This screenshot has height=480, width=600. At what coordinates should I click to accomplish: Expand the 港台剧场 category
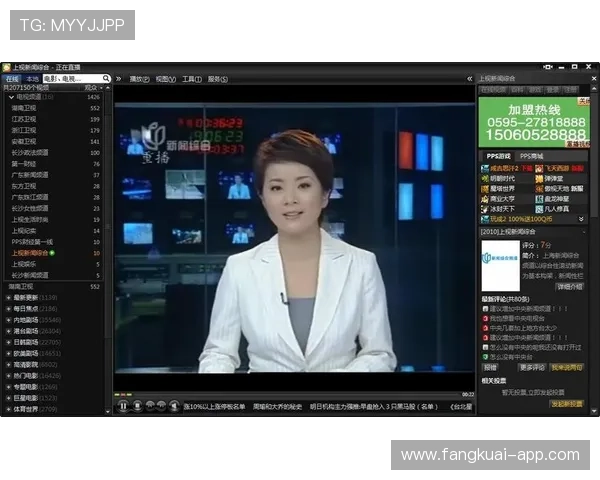(8, 331)
